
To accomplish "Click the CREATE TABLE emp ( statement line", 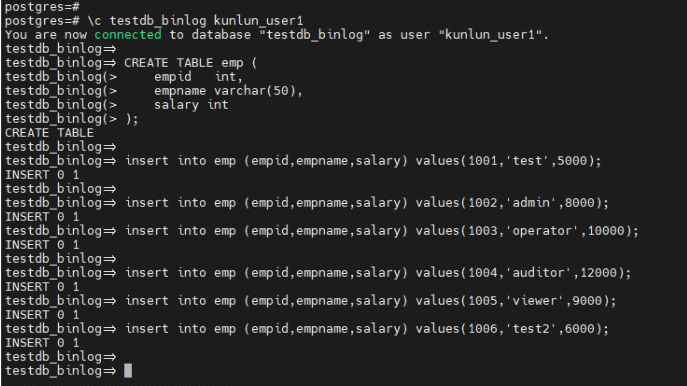I will pos(191,63).
